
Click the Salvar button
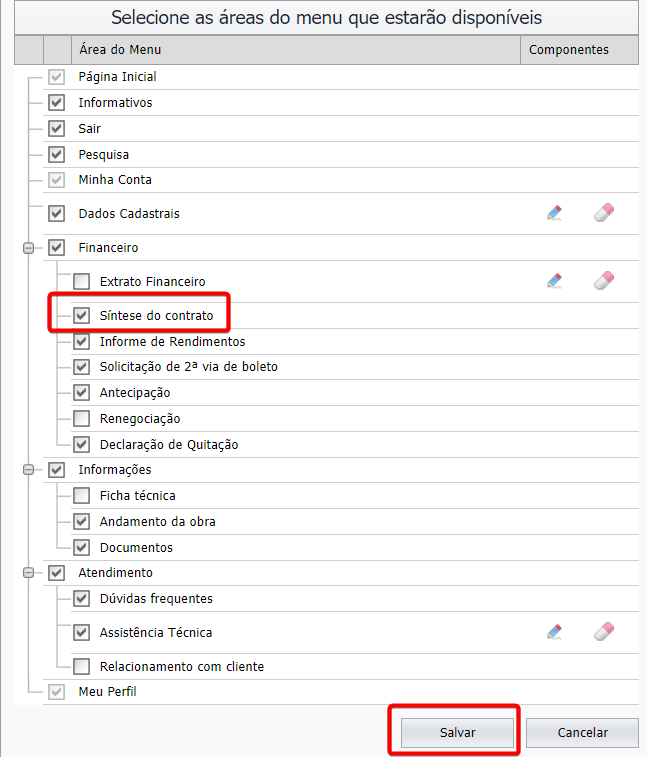tap(457, 732)
